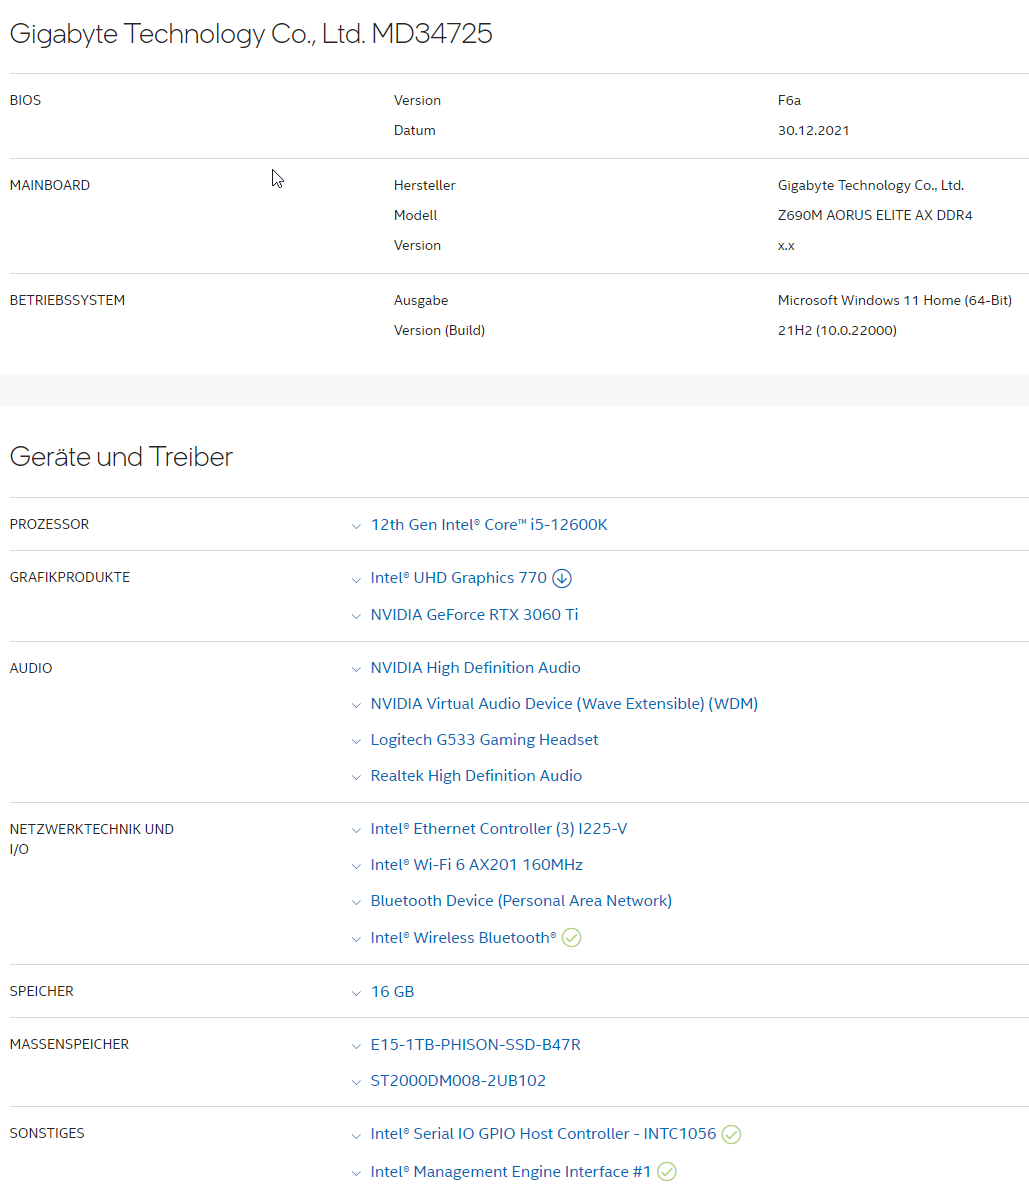Viewport: 1029px width, 1198px height.
Task: Click the MASSENSPEICHER section label
Action: click(x=69, y=1044)
